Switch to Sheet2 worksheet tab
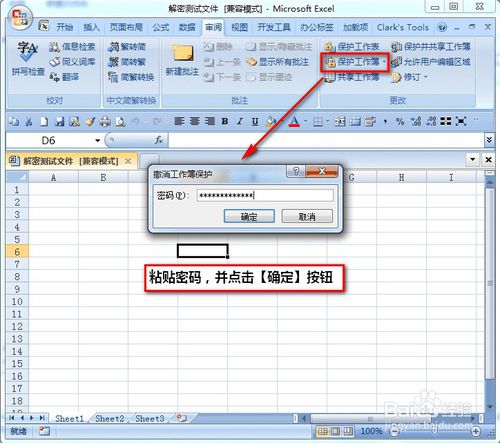 [110, 418]
